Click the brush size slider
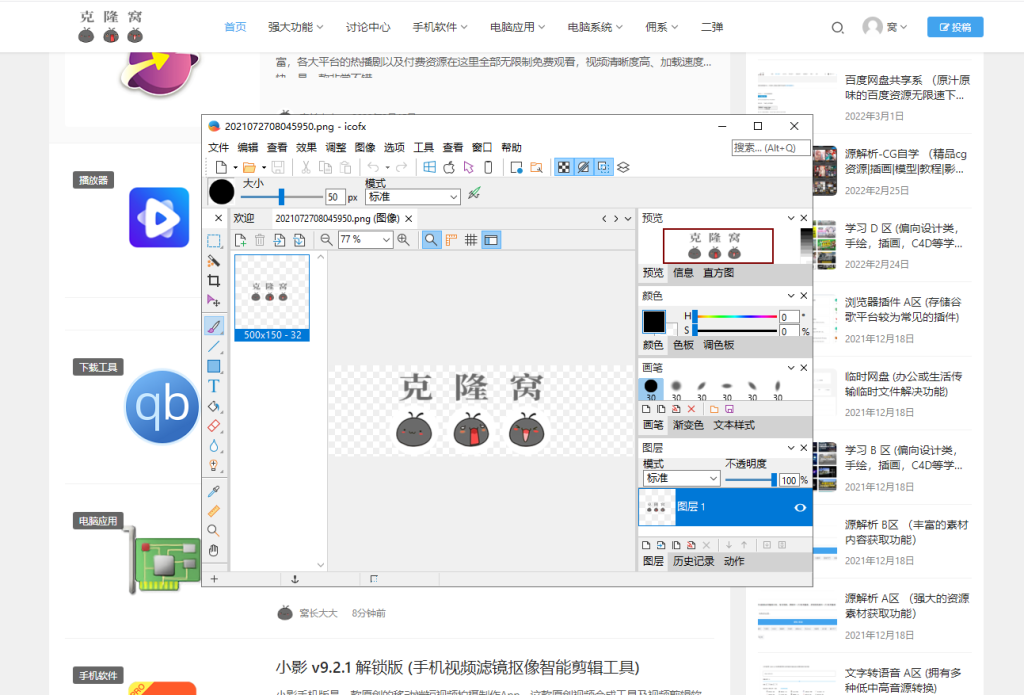 tap(282, 197)
